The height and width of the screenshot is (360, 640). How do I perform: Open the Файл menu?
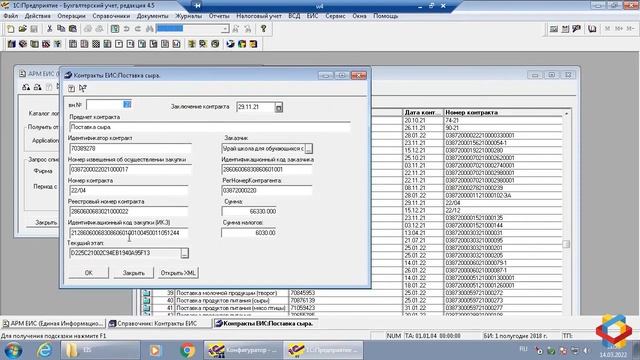pos(11,16)
